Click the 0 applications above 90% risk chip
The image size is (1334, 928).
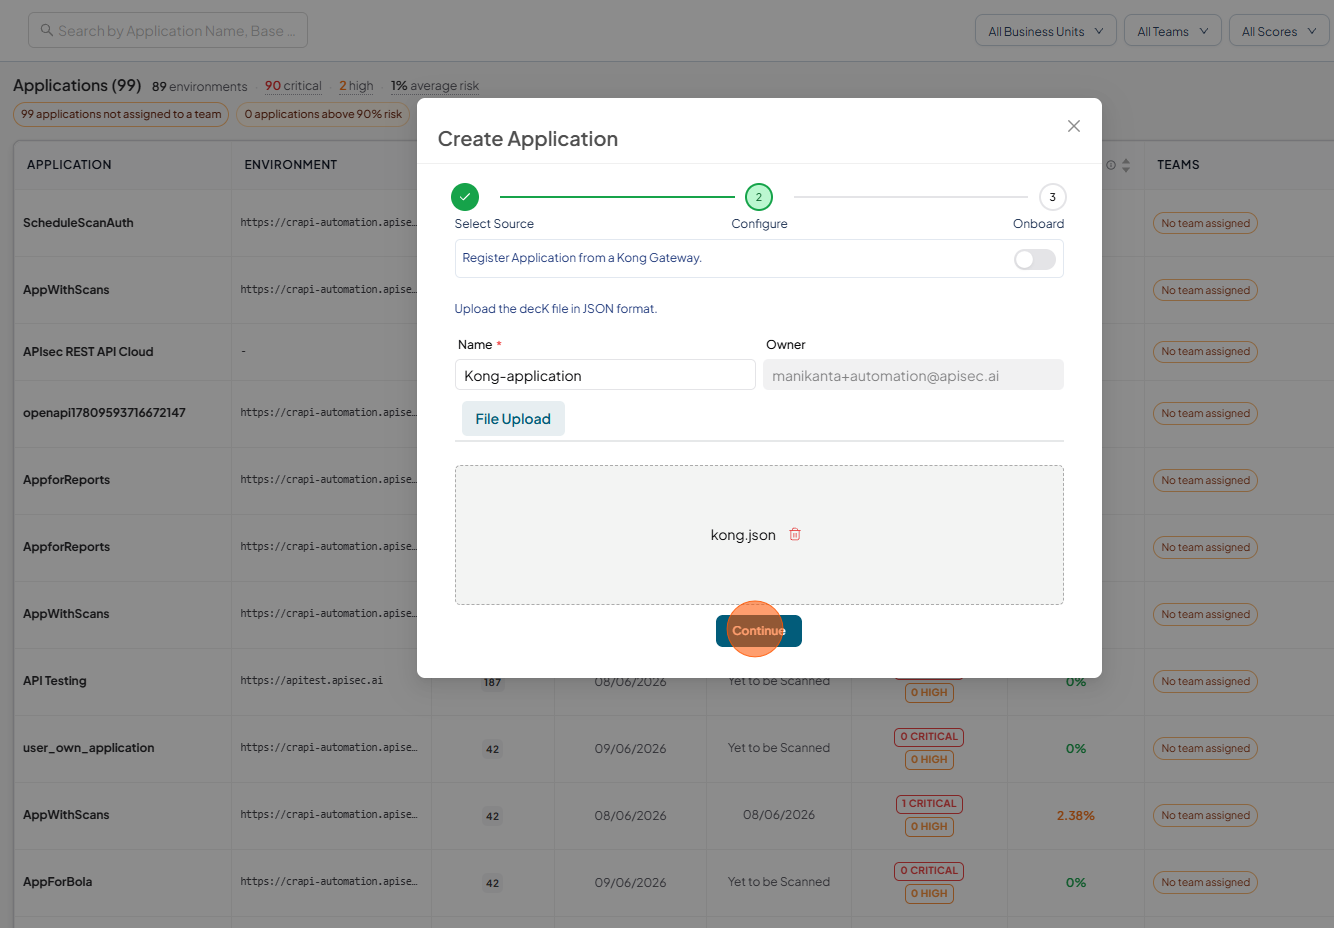[x=323, y=114]
